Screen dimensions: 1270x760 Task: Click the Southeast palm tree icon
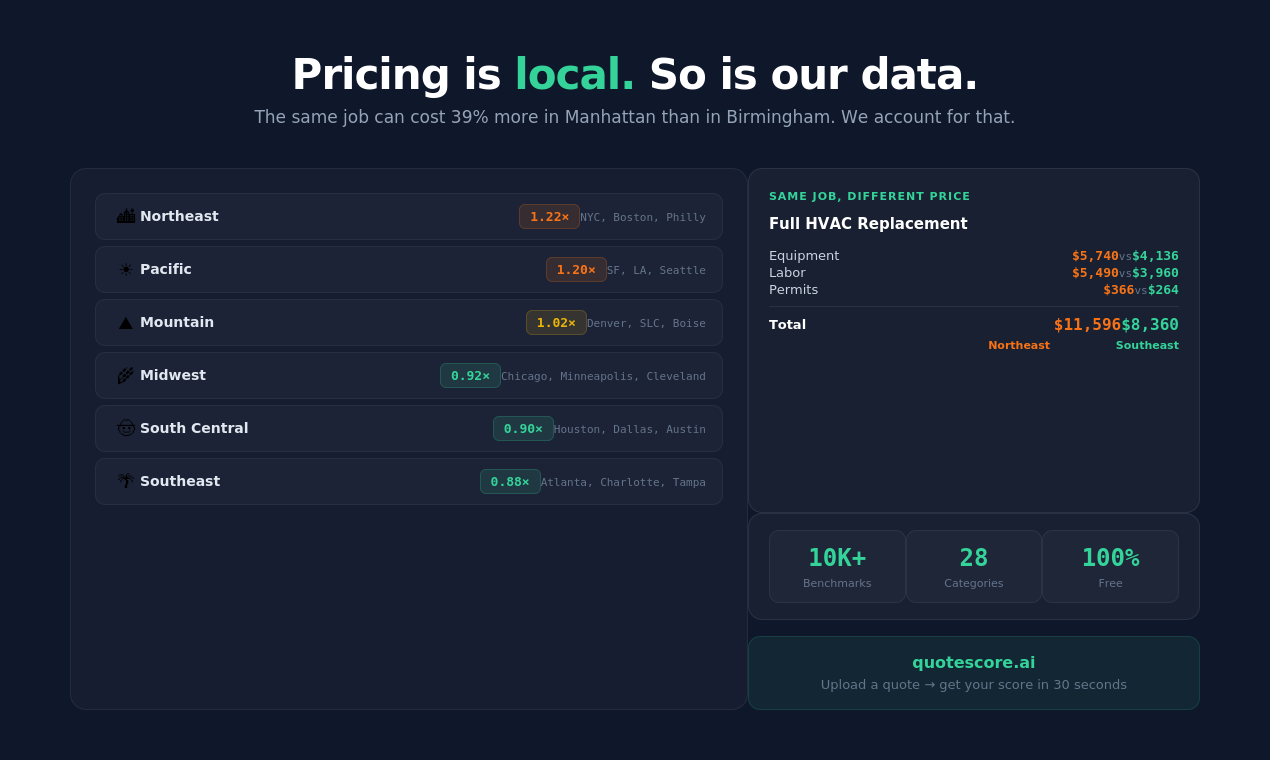click(x=126, y=481)
